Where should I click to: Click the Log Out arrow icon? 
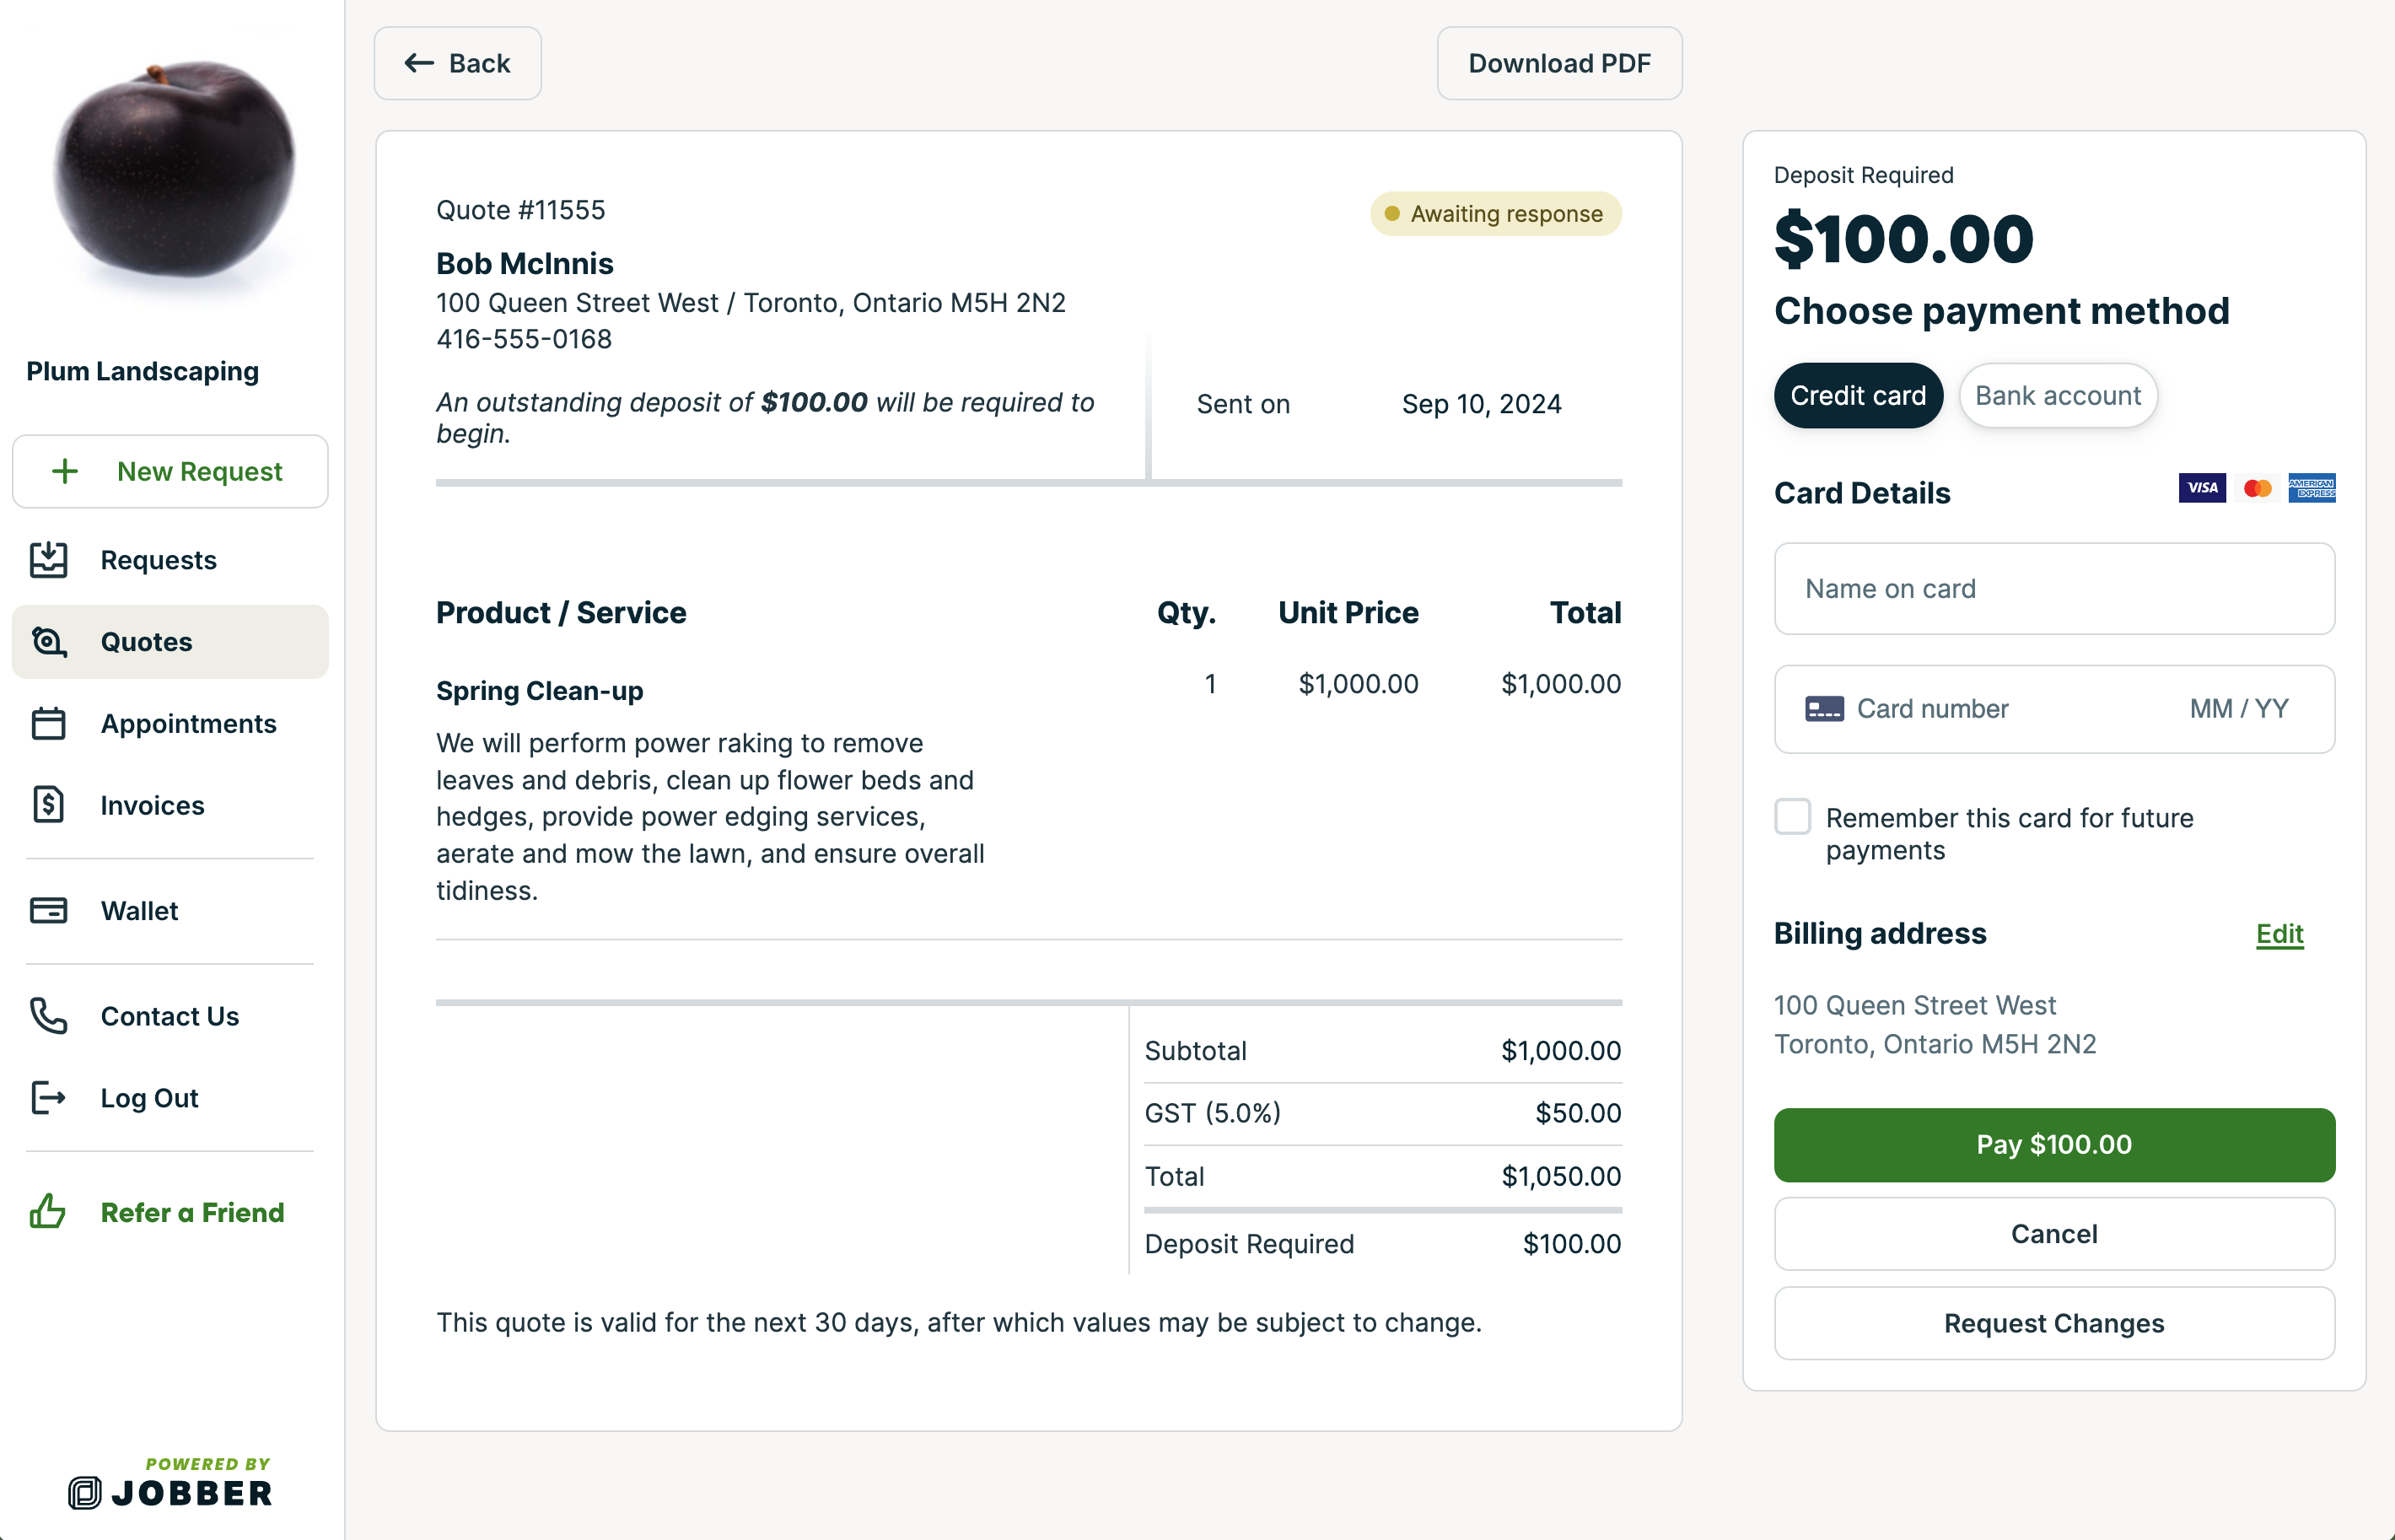coord(48,1098)
